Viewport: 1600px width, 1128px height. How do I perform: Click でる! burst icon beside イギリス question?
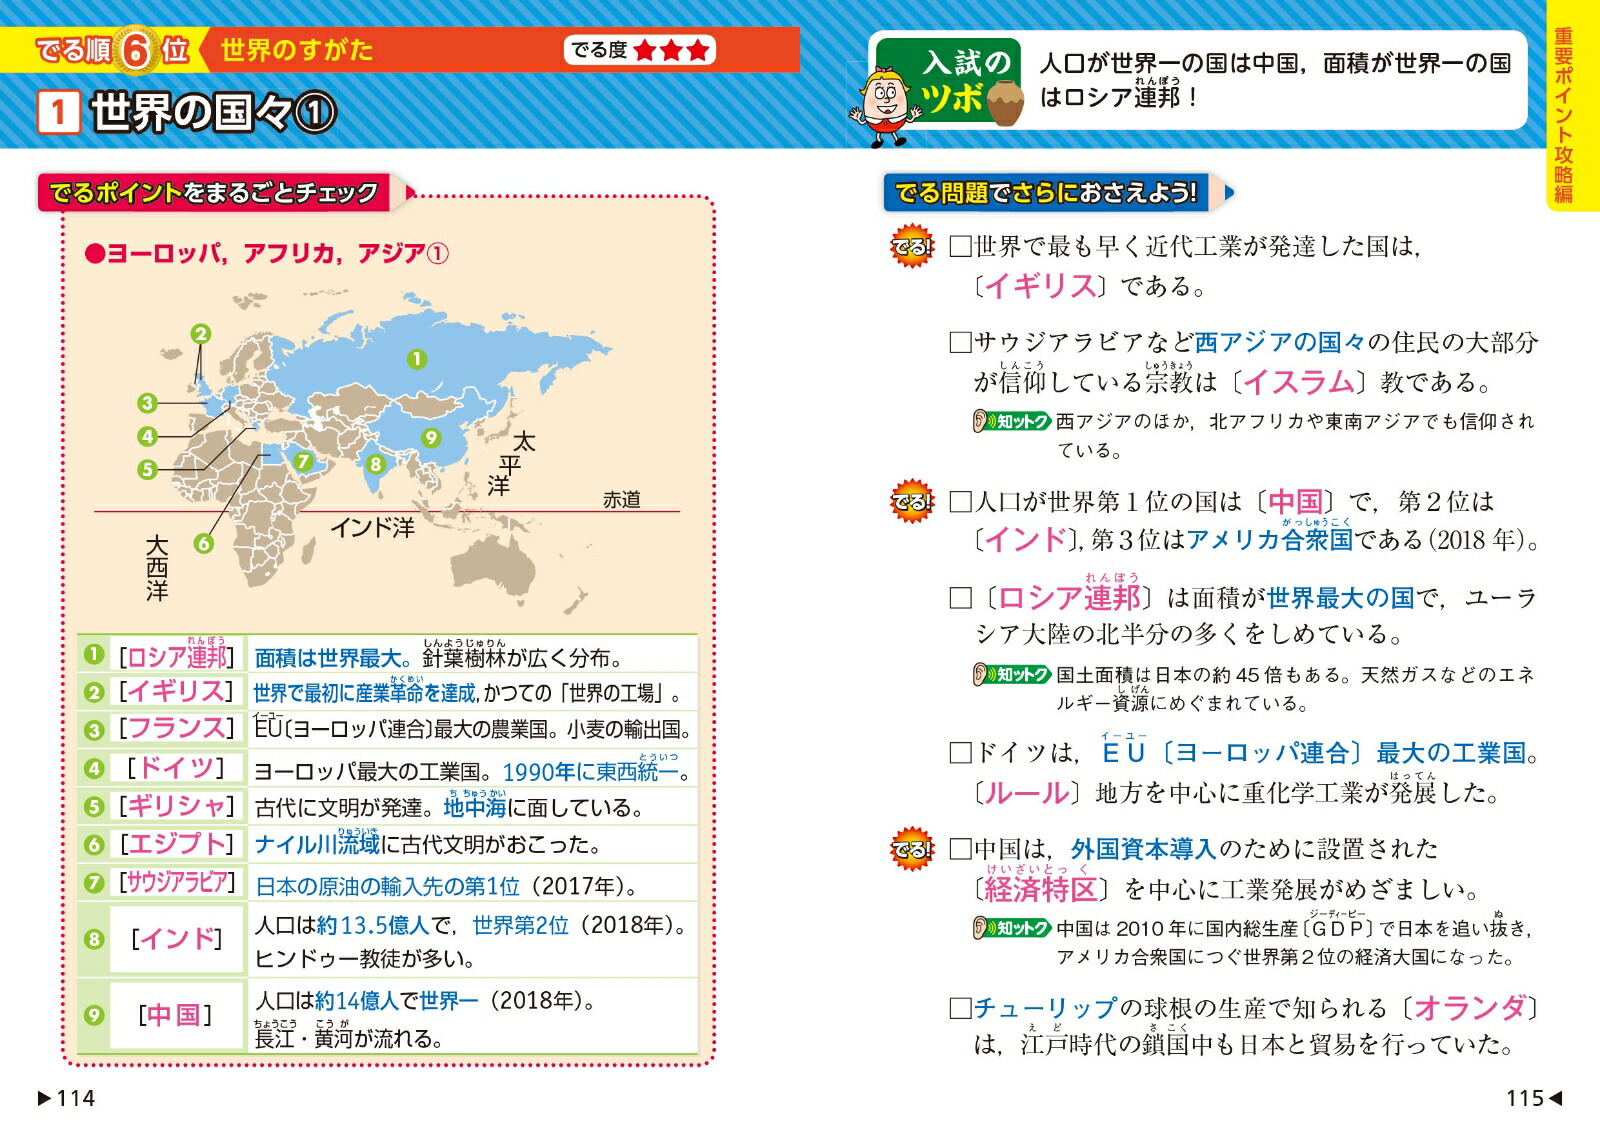pos(911,247)
